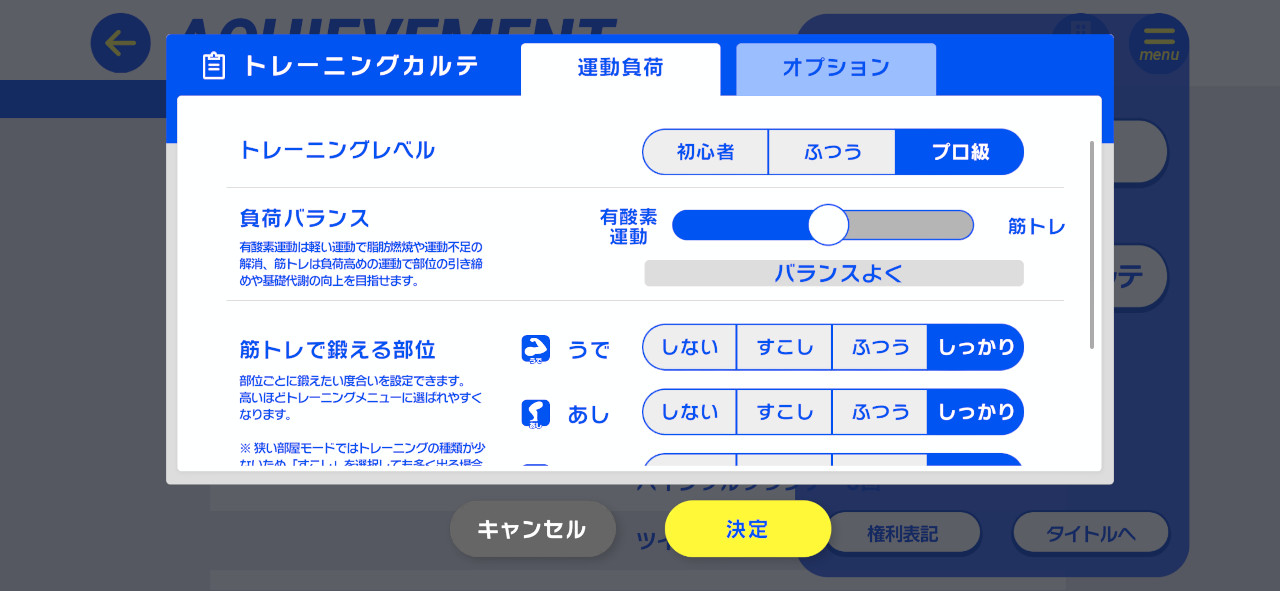Click the yellow 決定 button
The image size is (1280, 591).
pos(748,529)
